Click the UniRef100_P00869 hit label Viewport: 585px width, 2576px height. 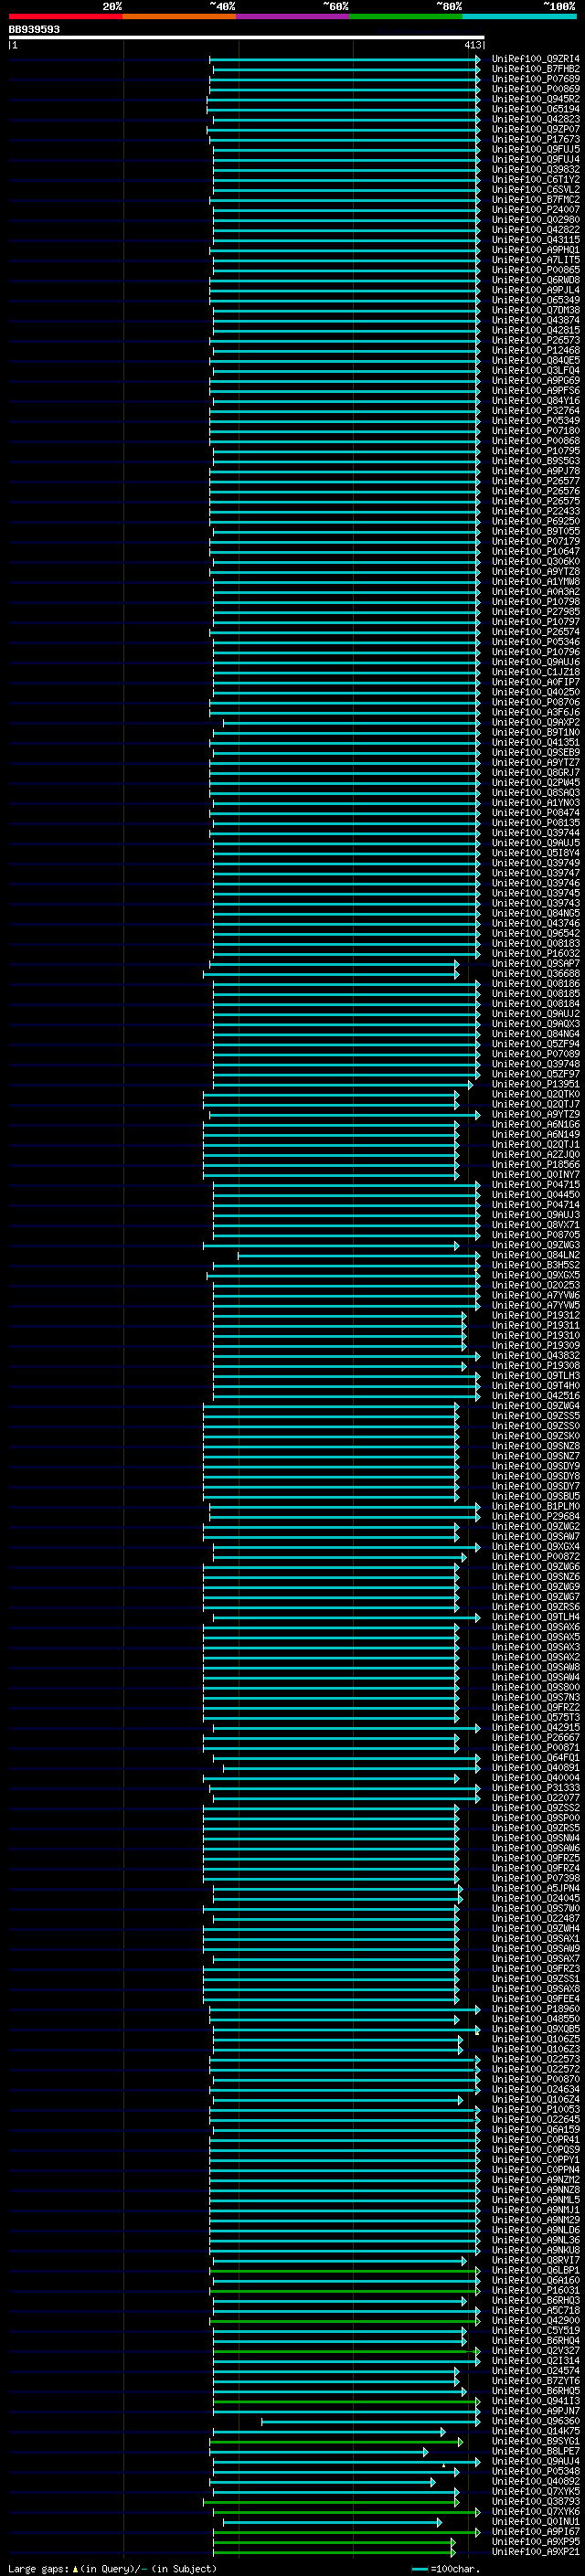536,89
